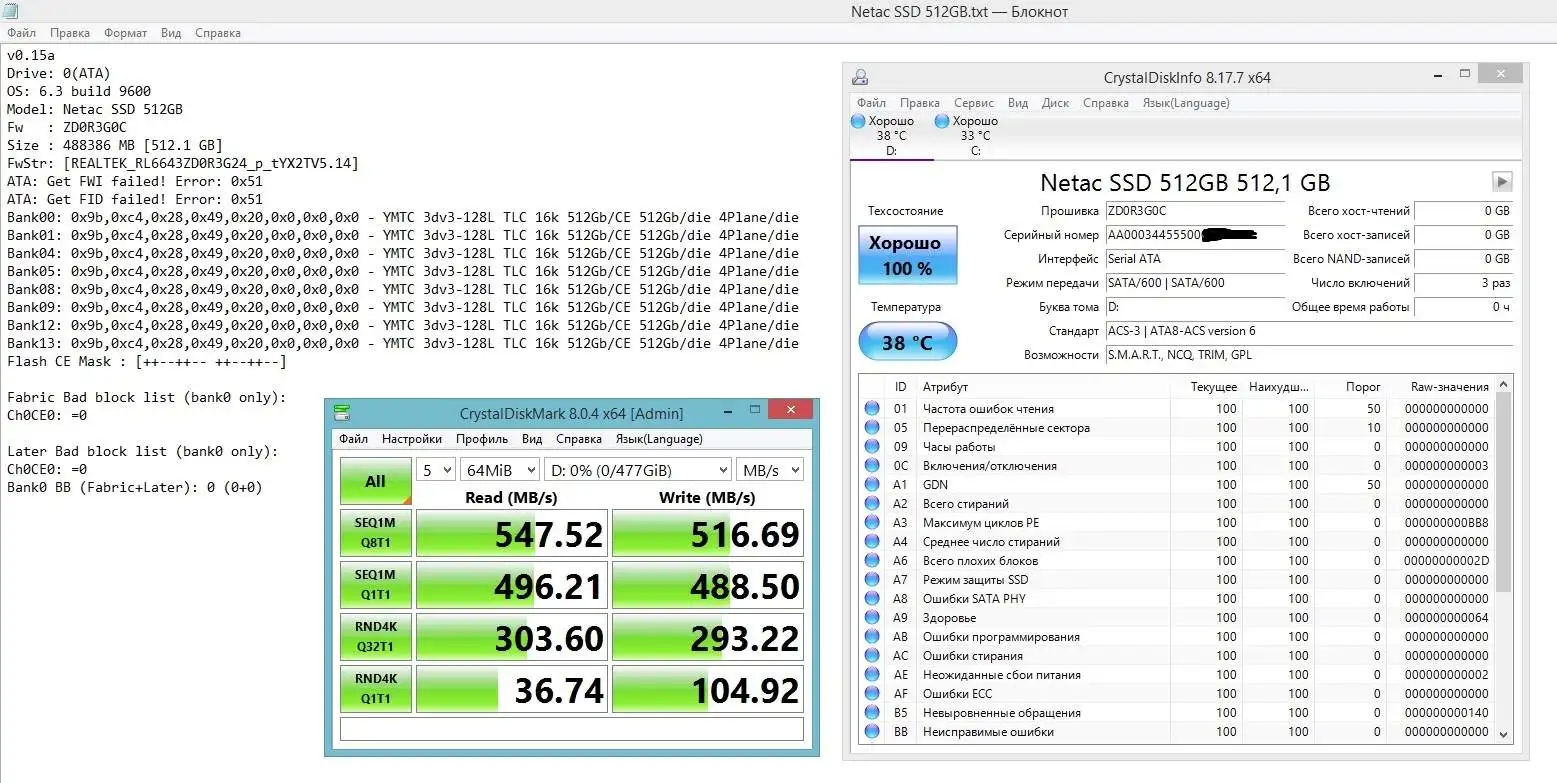Open CrystalDiskInfo's Сервис menu
1557x783 pixels.
tap(973, 103)
